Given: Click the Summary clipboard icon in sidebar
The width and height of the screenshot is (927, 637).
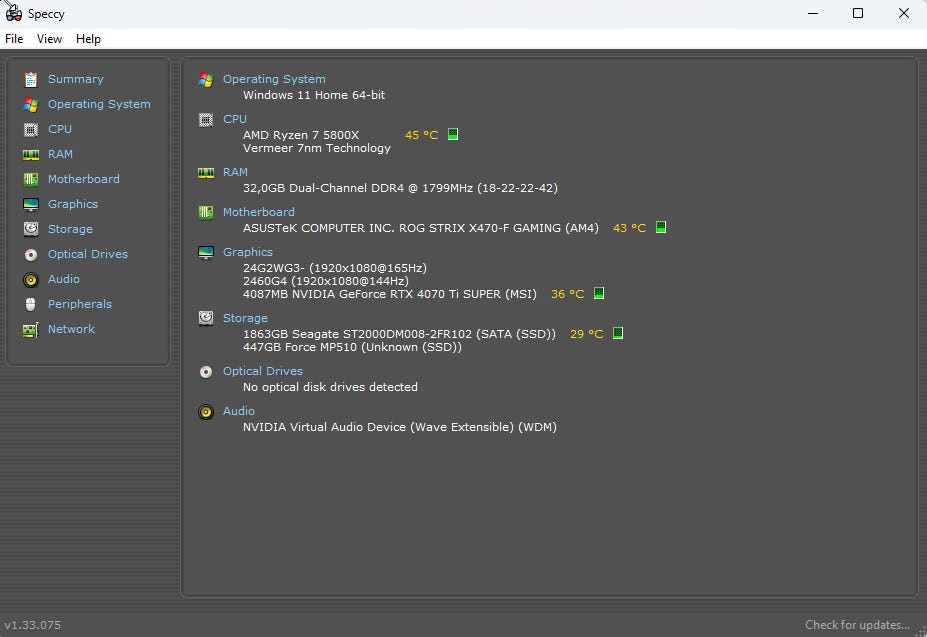Looking at the screenshot, I should (31, 79).
